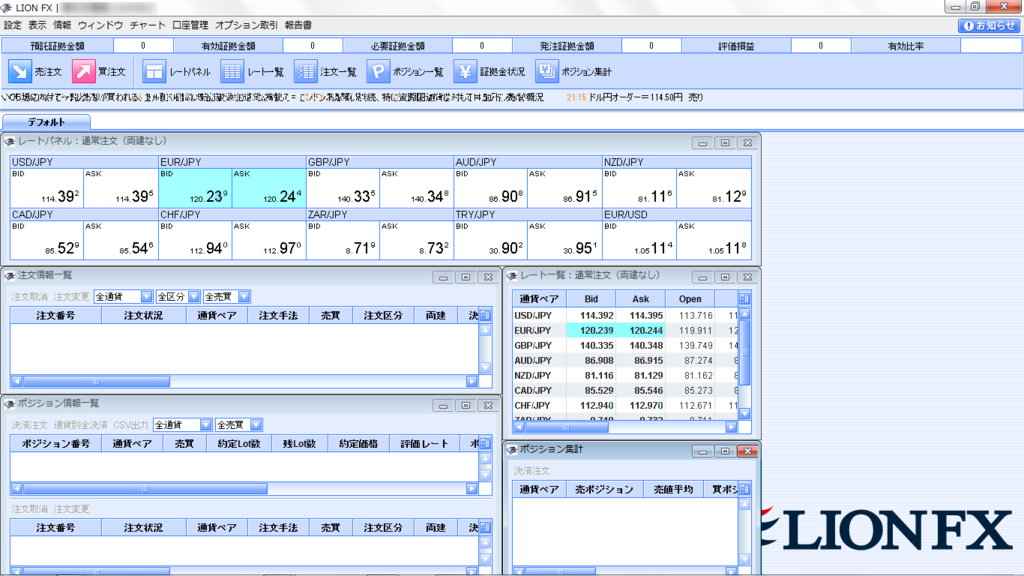Minimize the LION FX main window
Screen dimensions: 1024x576
point(955,7)
